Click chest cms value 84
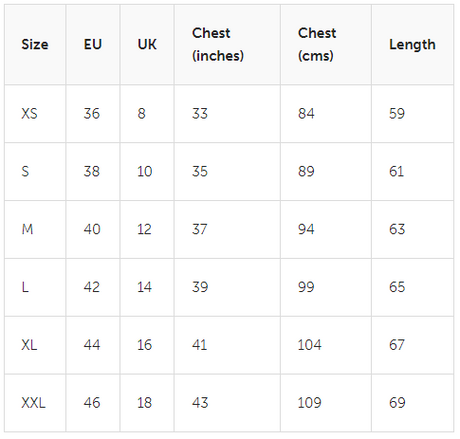 [x=306, y=114]
